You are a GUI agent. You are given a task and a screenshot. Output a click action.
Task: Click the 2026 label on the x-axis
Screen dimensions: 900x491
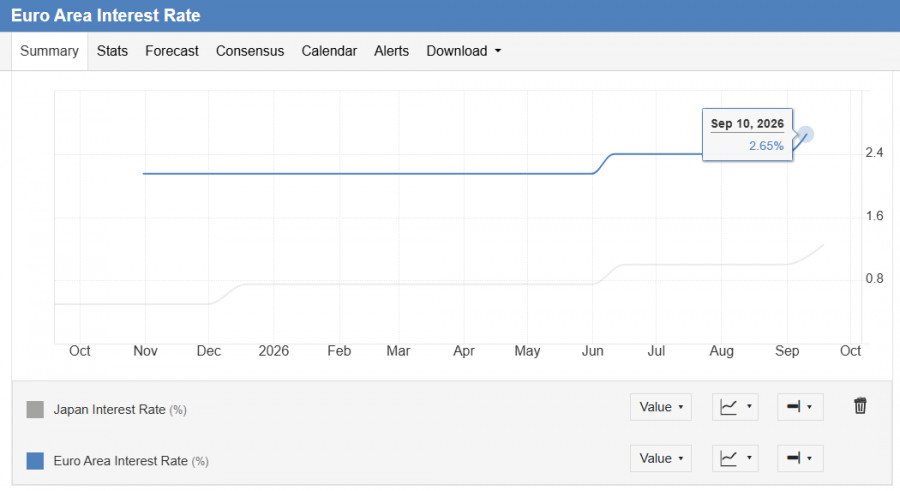(273, 351)
